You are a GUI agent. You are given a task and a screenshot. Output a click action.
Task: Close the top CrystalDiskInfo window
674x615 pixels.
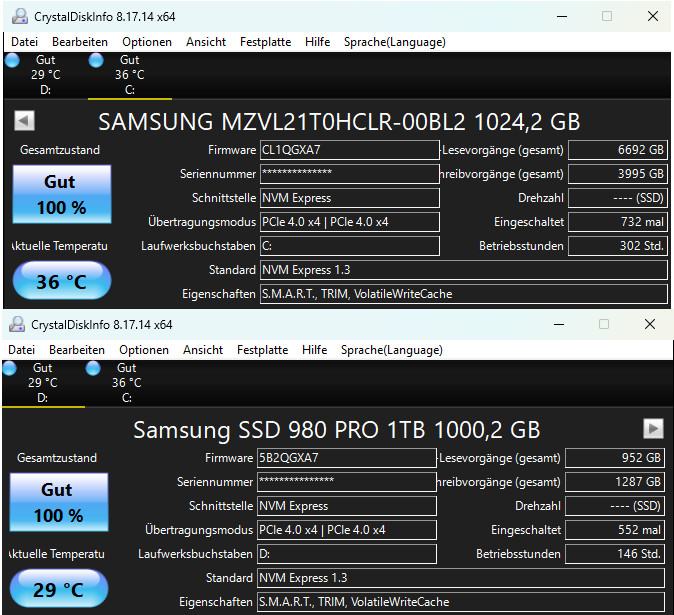click(x=653, y=16)
